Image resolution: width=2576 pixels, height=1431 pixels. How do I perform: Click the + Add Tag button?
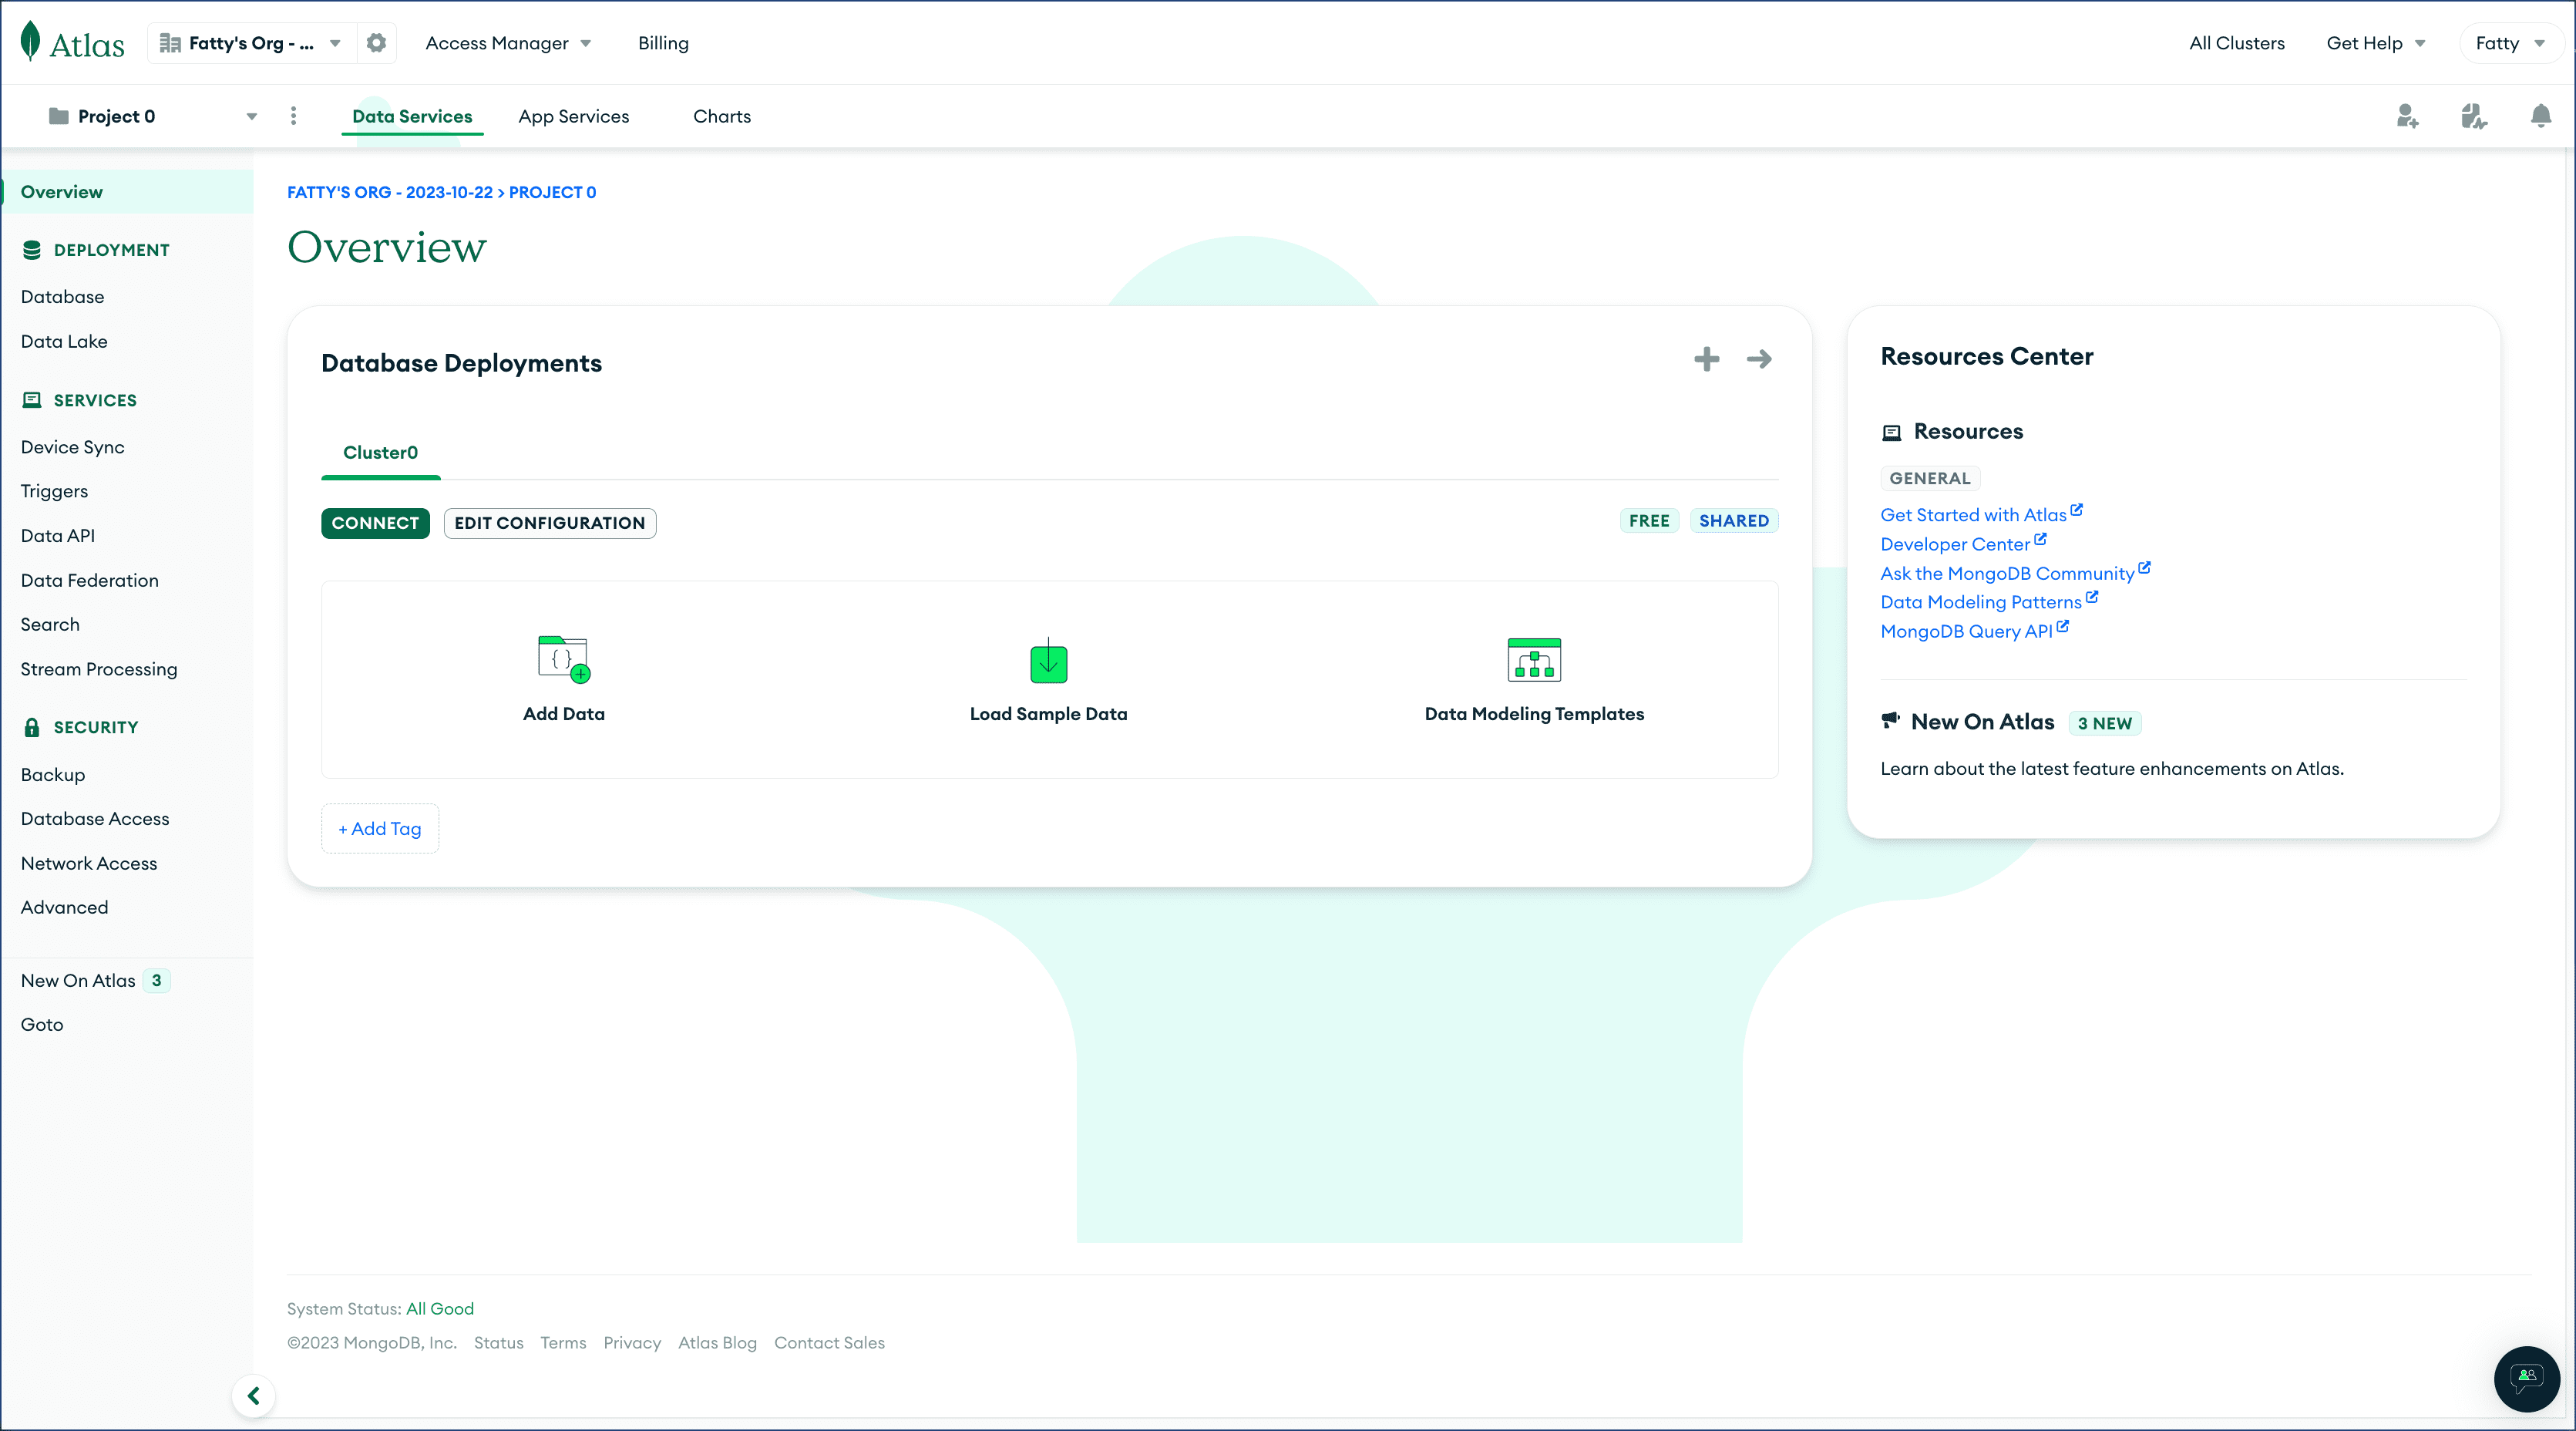pyautogui.click(x=380, y=829)
